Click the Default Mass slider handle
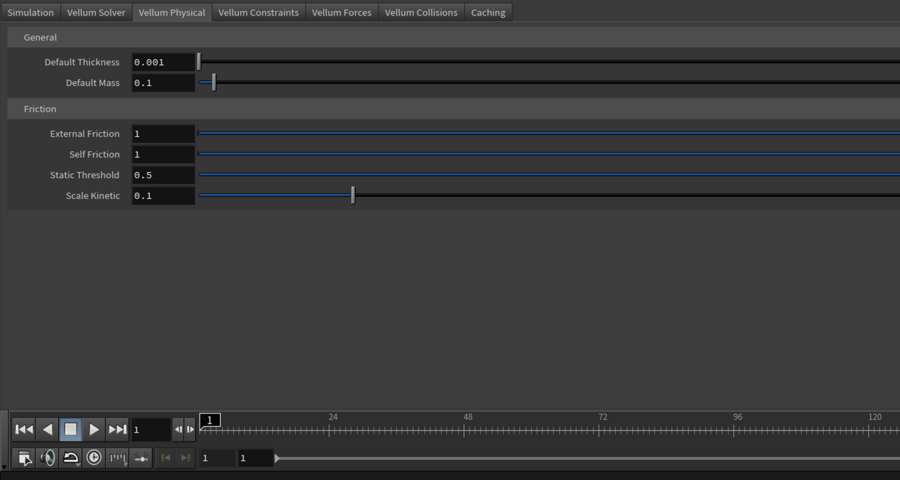The width and height of the screenshot is (900, 480). point(214,83)
